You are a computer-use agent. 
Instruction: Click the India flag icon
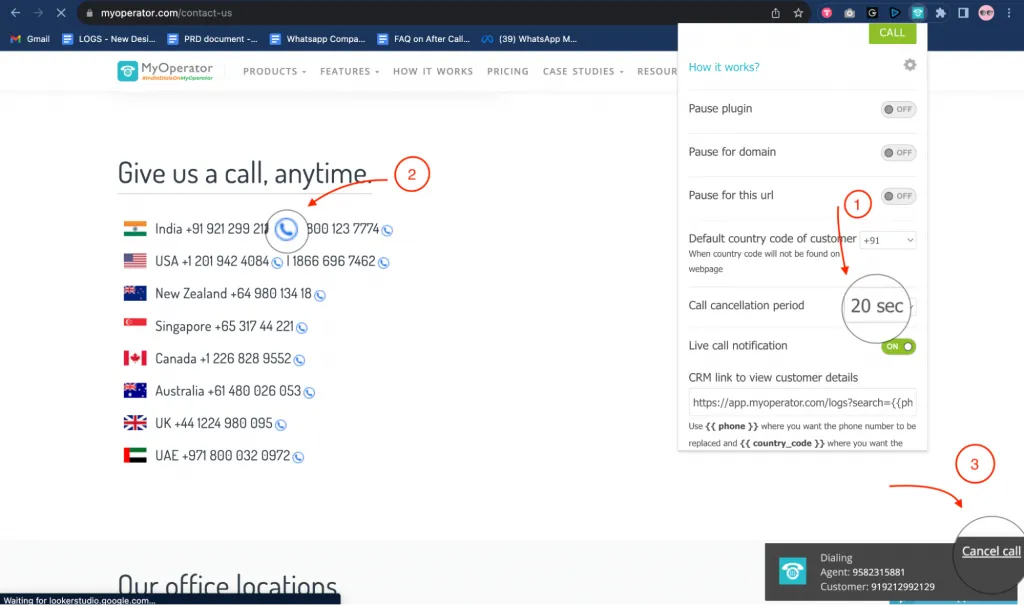click(x=135, y=229)
